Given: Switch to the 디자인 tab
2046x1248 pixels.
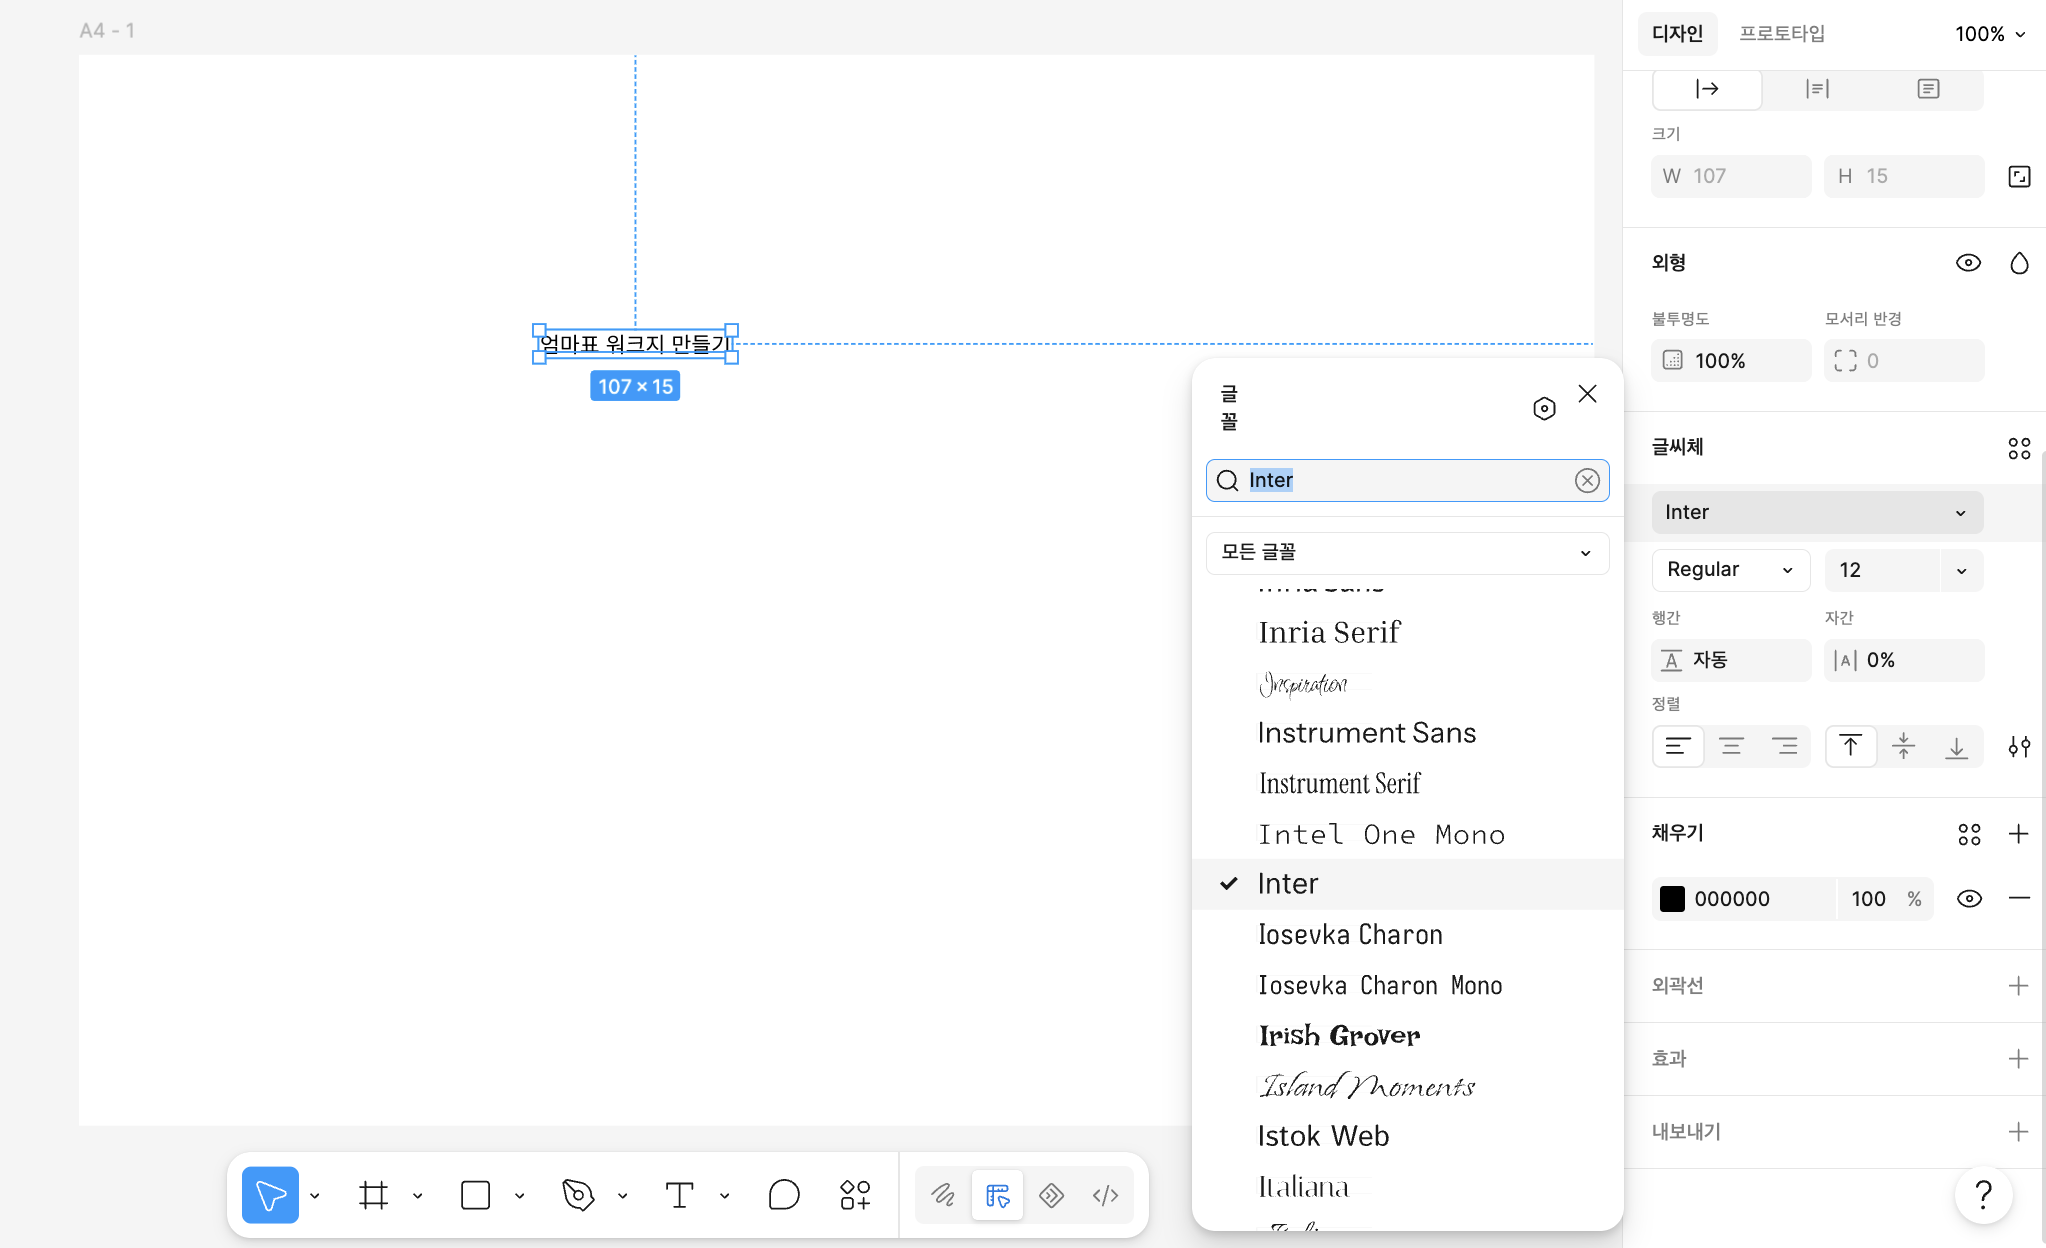Looking at the screenshot, I should coord(1677,34).
